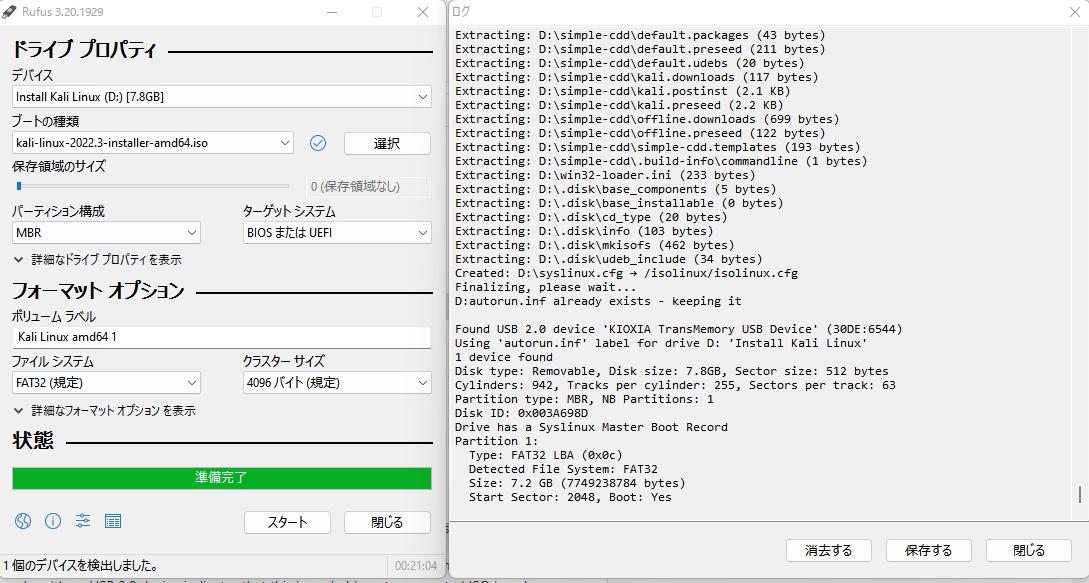
Task: Click the volume label input field
Action: click(222, 337)
